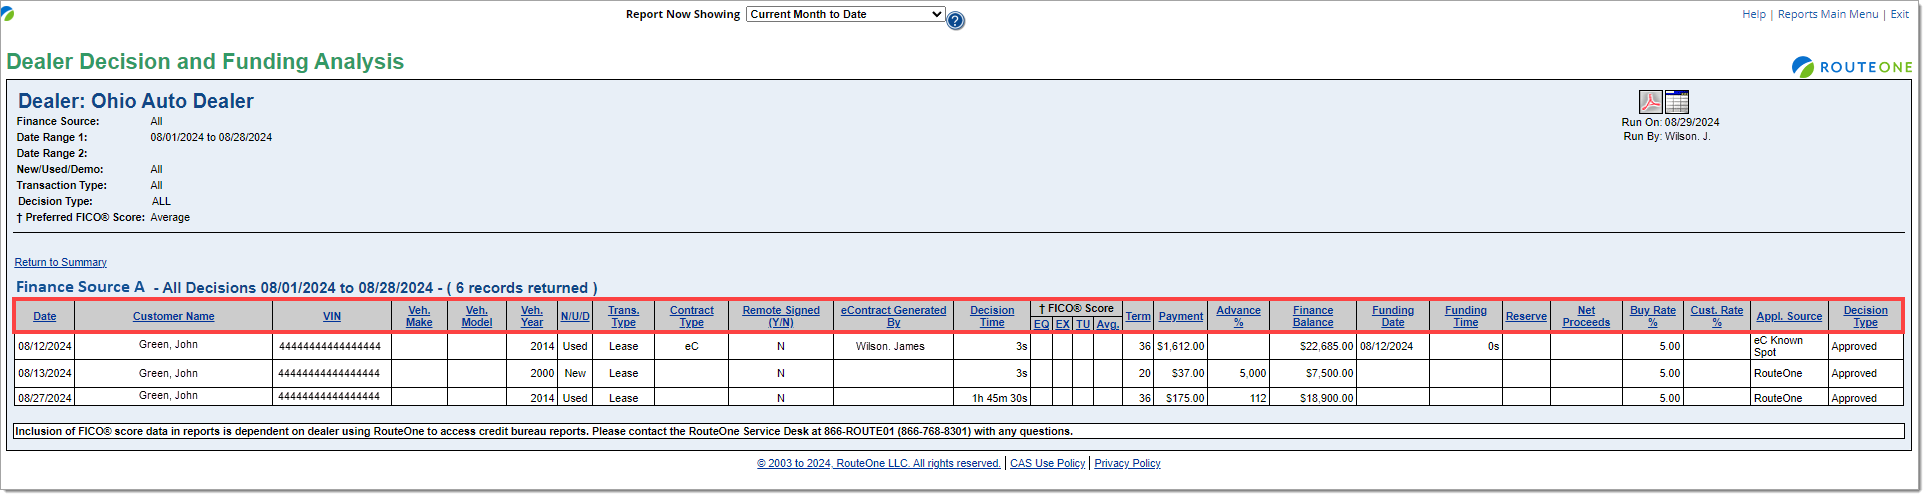Click the New vehicle status cell
The width and height of the screenshot is (1926, 497).
pos(575,373)
